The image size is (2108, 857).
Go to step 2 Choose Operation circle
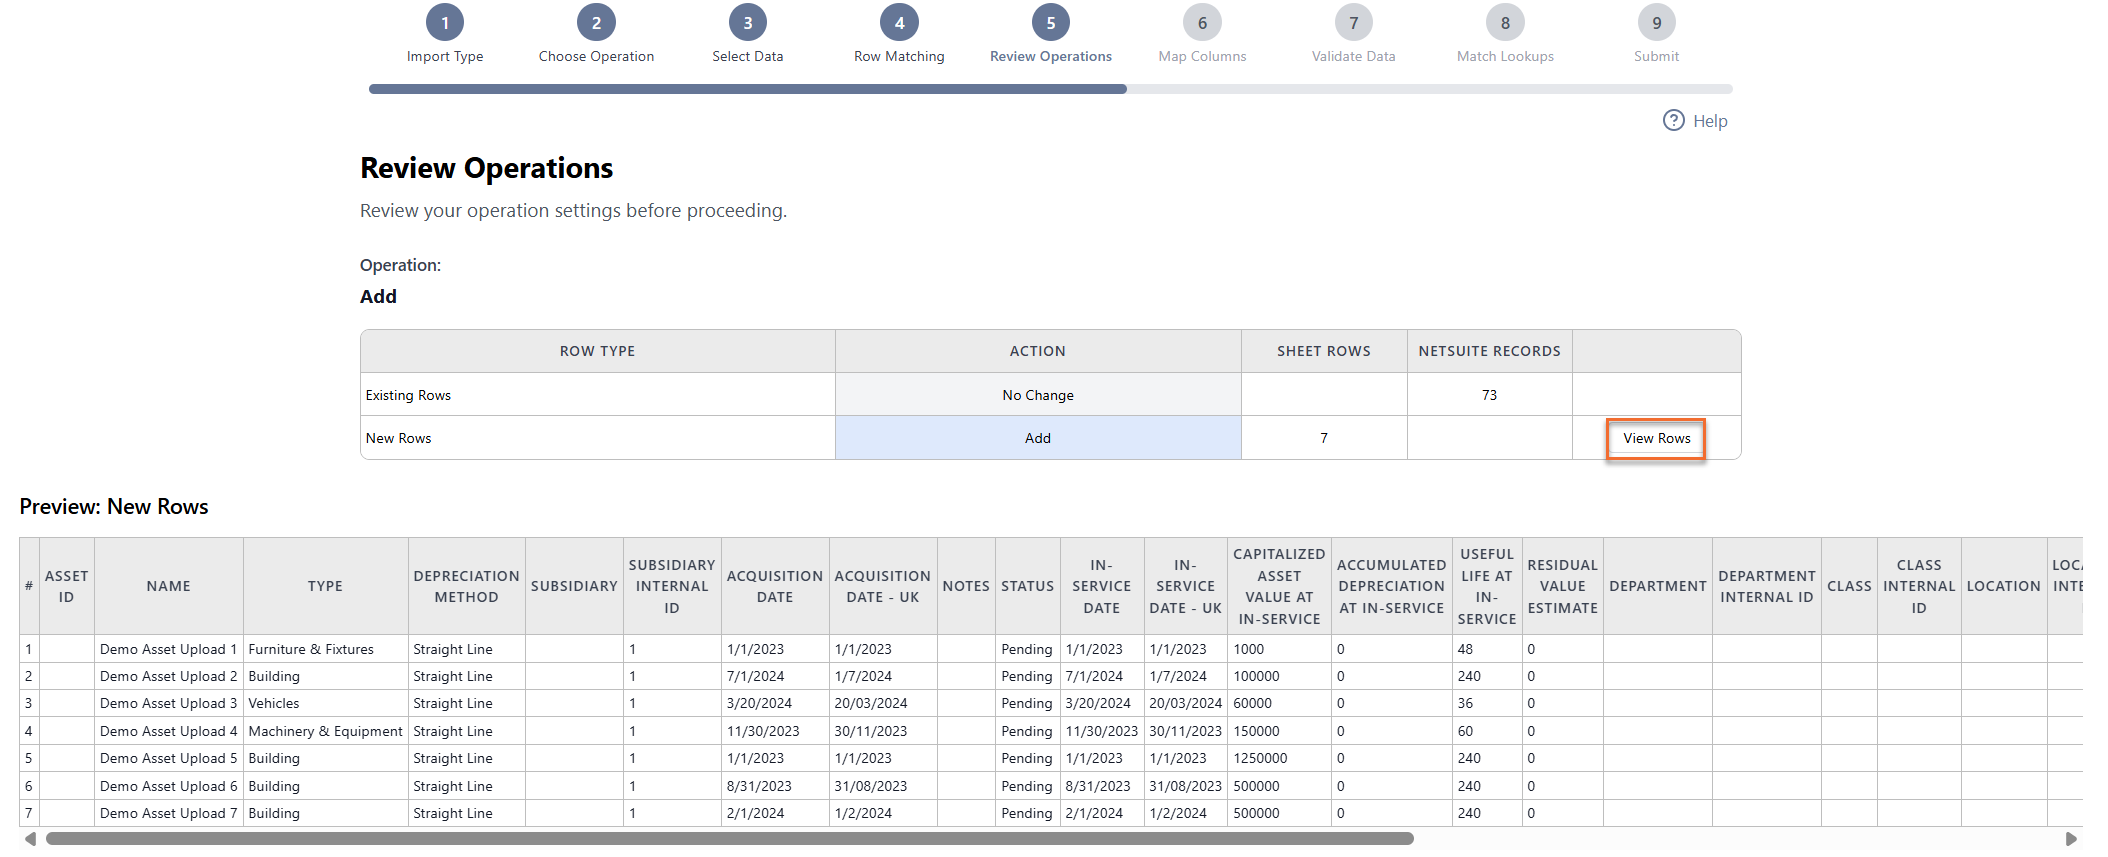(596, 23)
